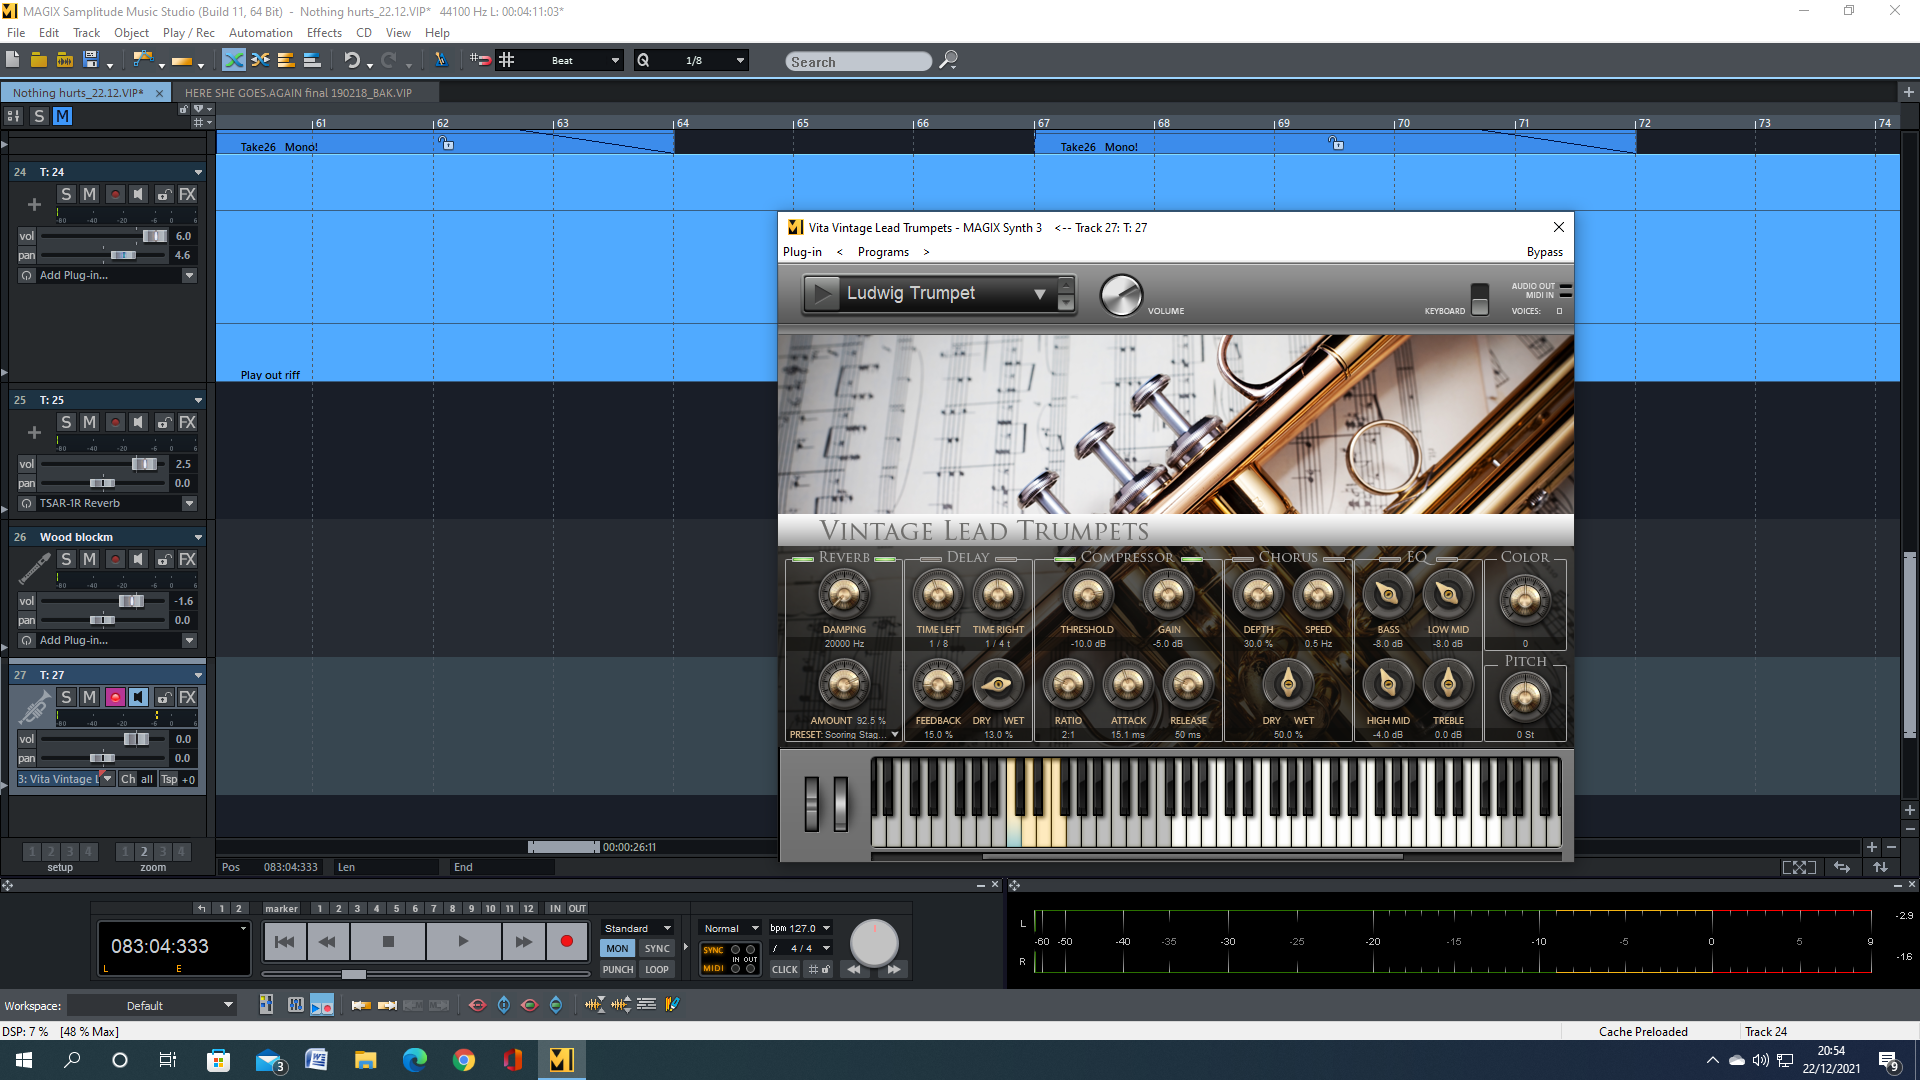1920x1080 pixels.
Task: Open TSAR-1R Reverb plug-in dropdown arrow
Action: click(189, 504)
